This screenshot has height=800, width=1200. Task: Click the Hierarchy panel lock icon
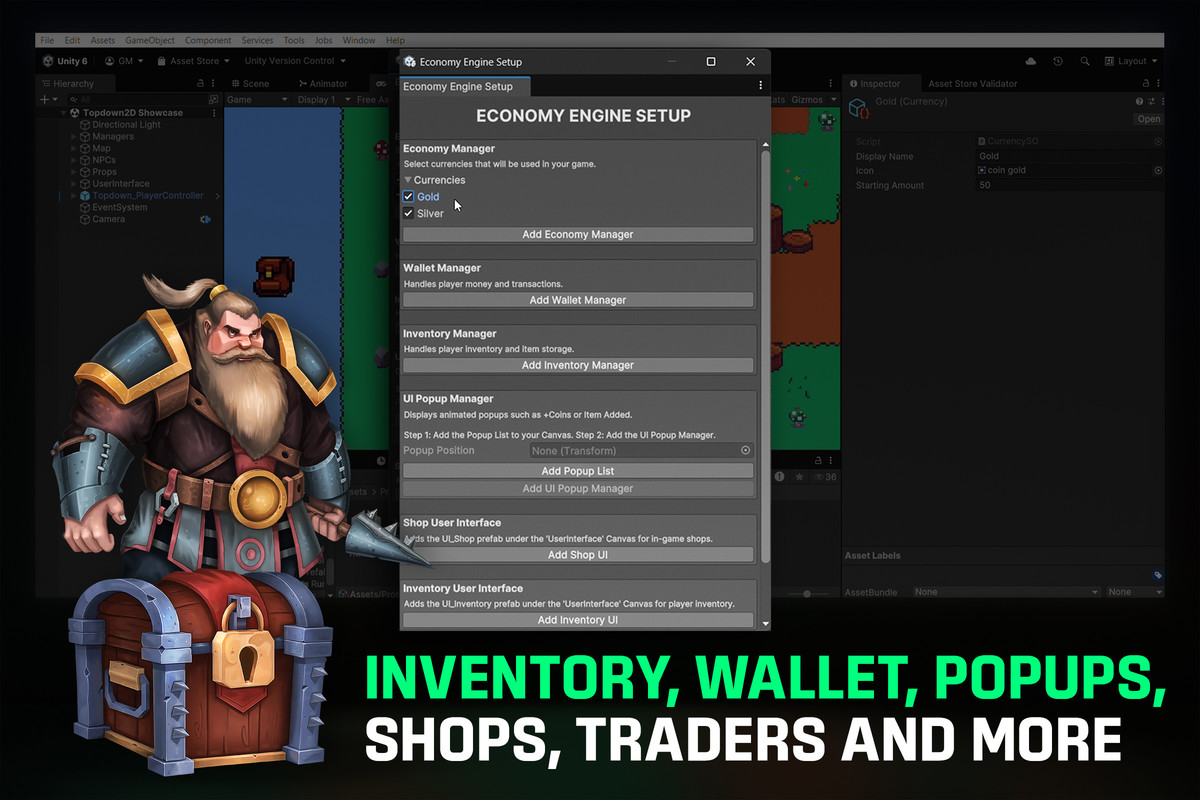[x=201, y=84]
